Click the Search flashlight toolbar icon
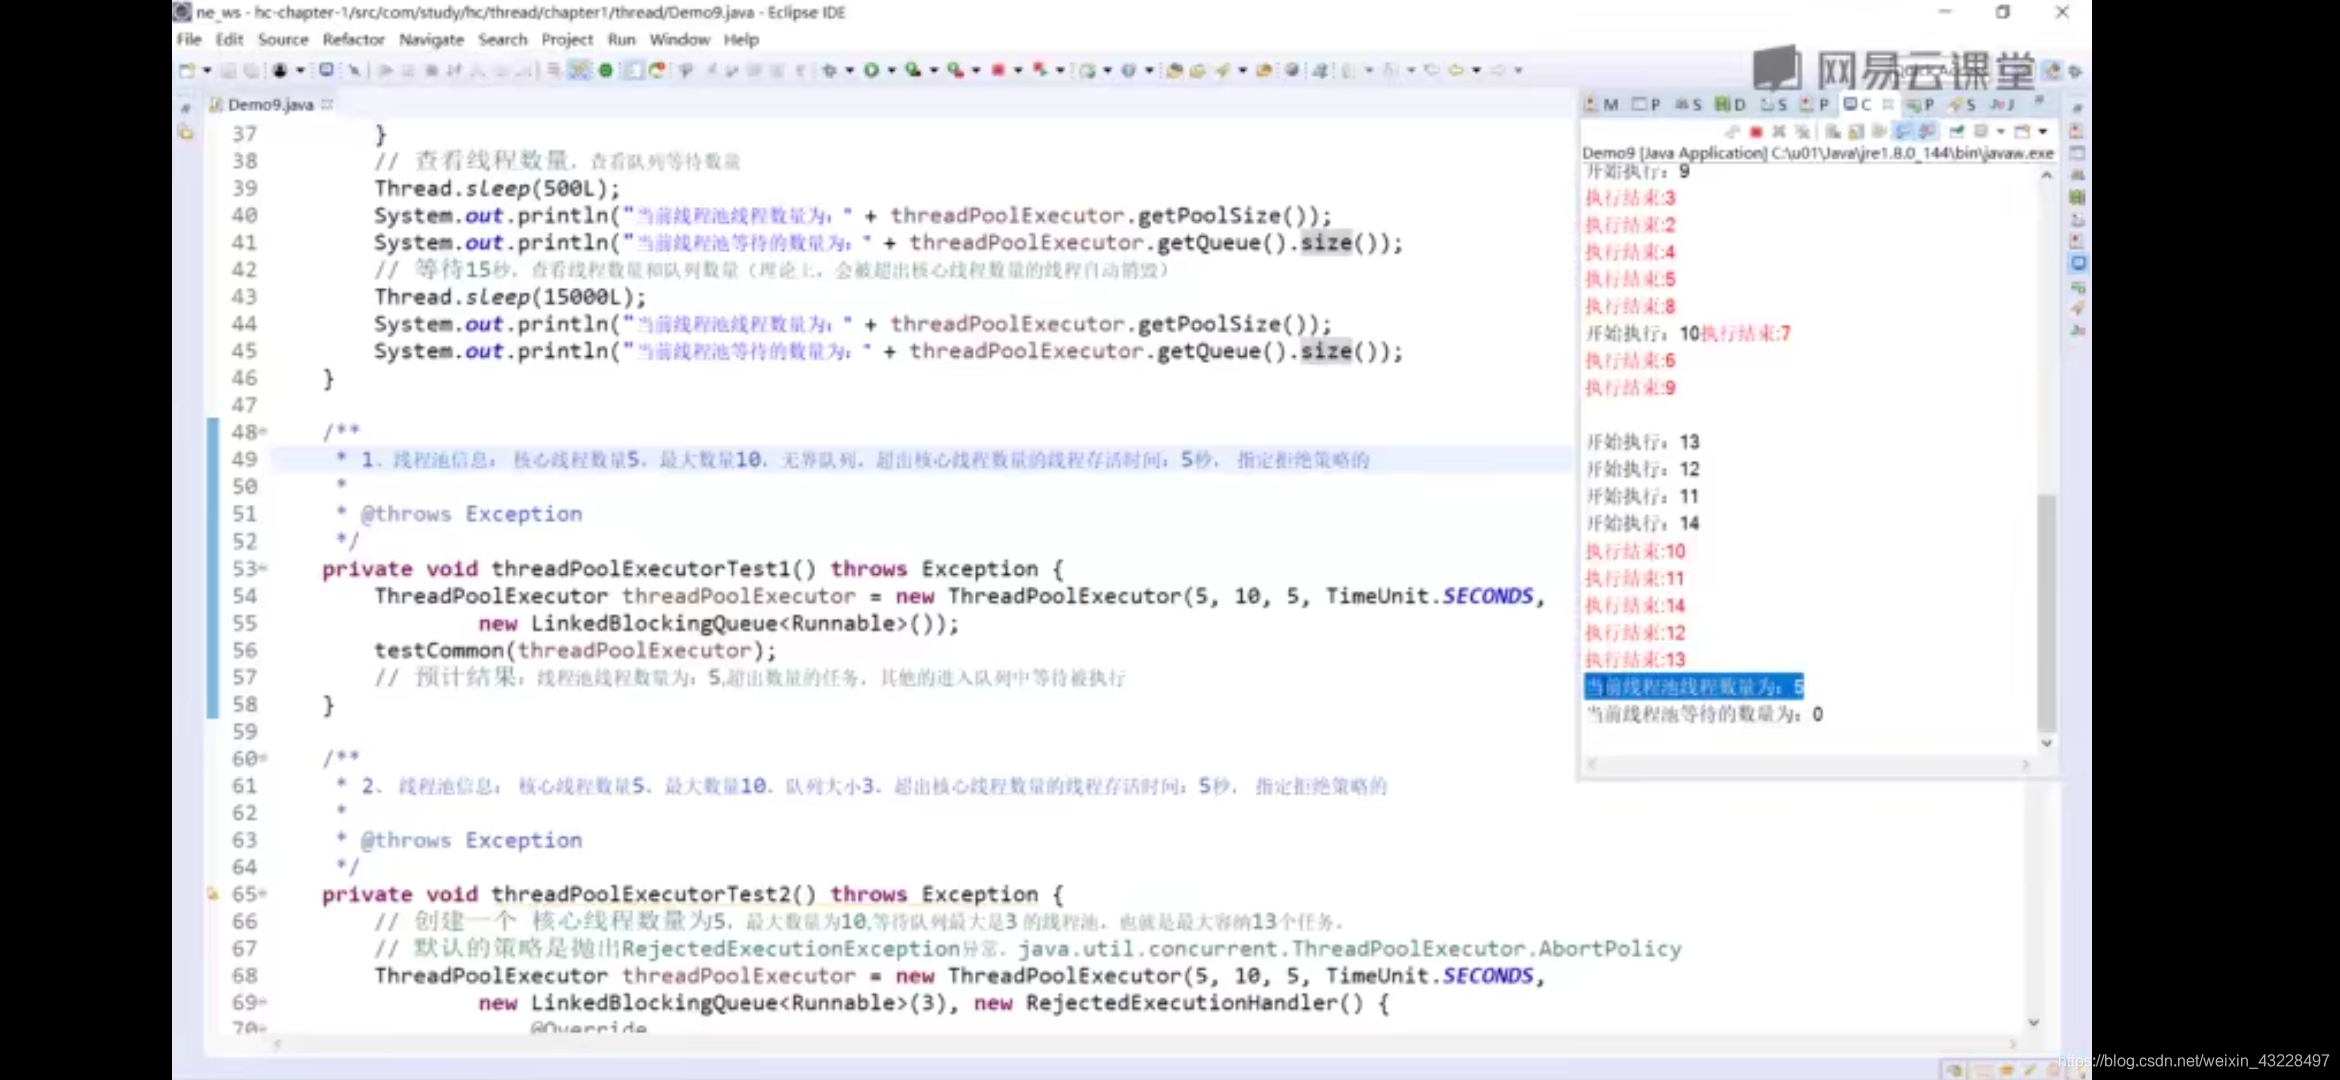 (1222, 70)
